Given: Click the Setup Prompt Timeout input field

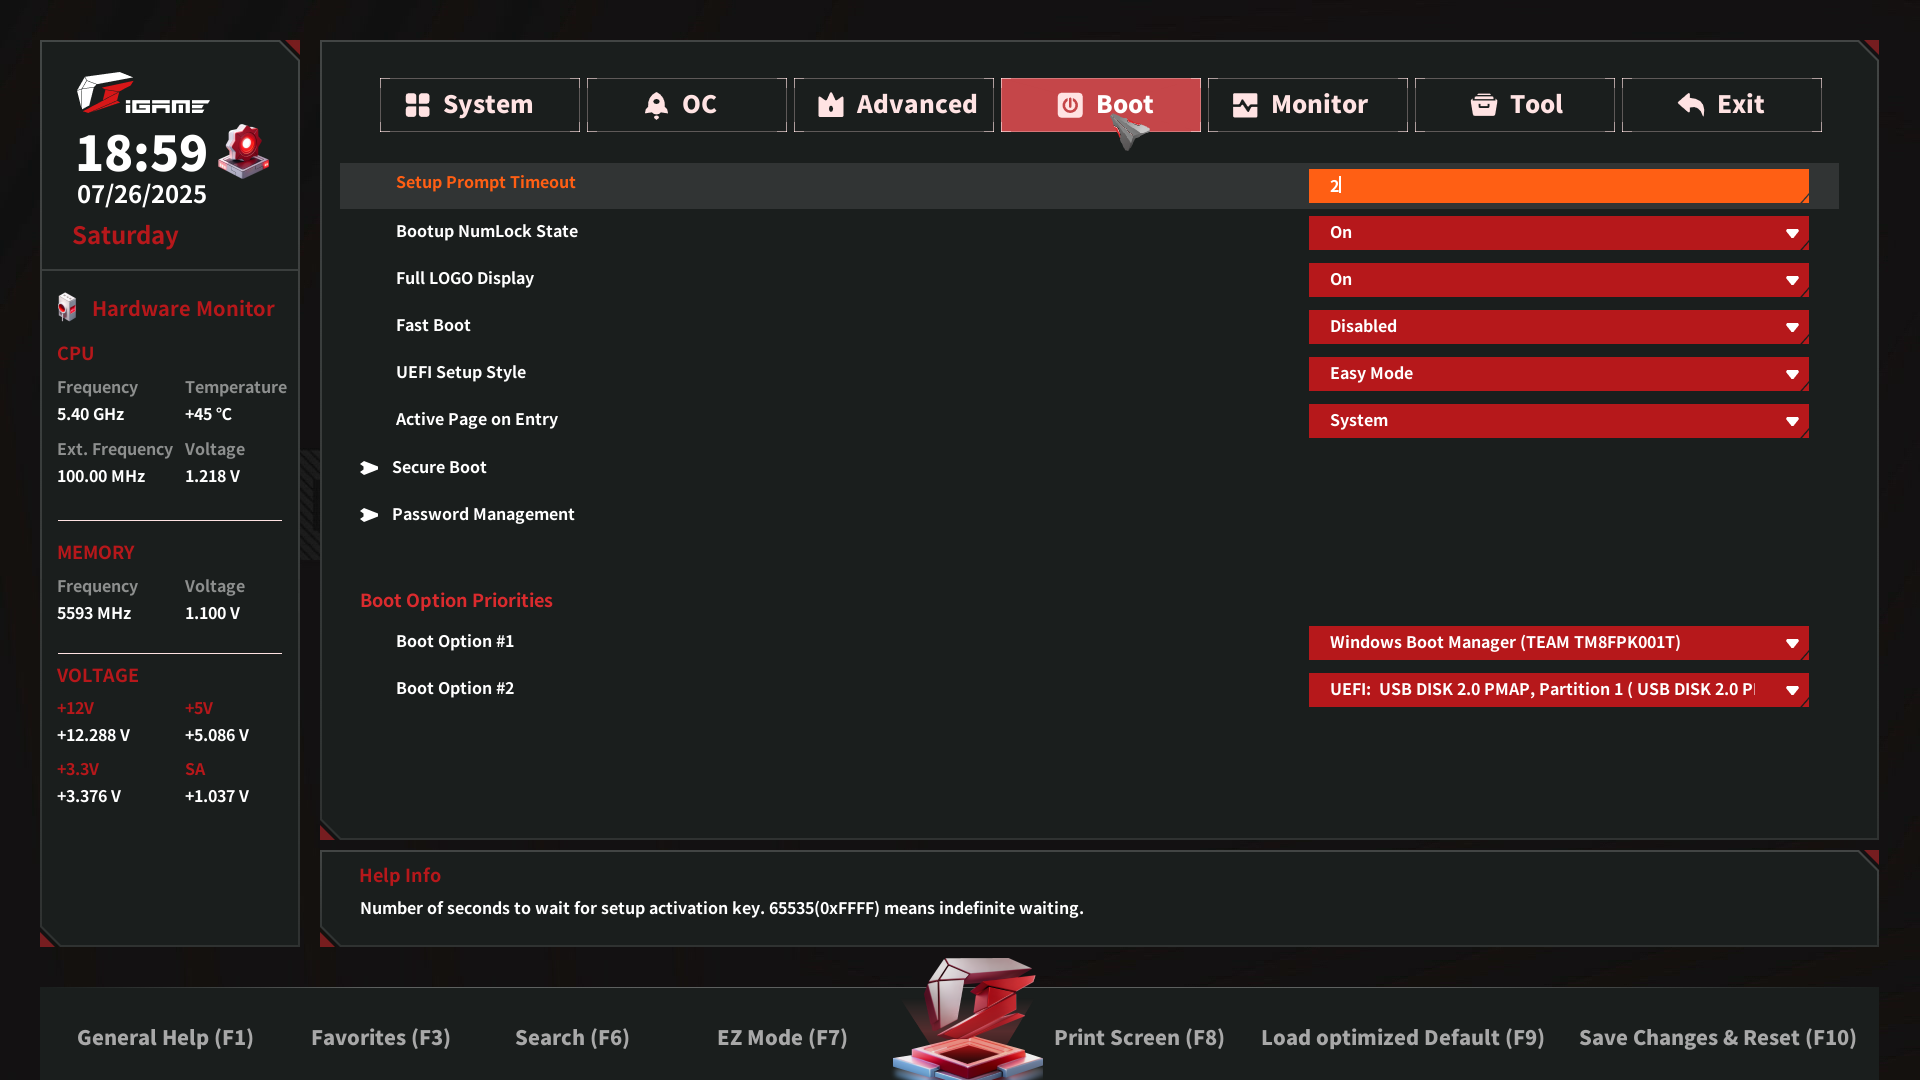Looking at the screenshot, I should pos(1558,186).
